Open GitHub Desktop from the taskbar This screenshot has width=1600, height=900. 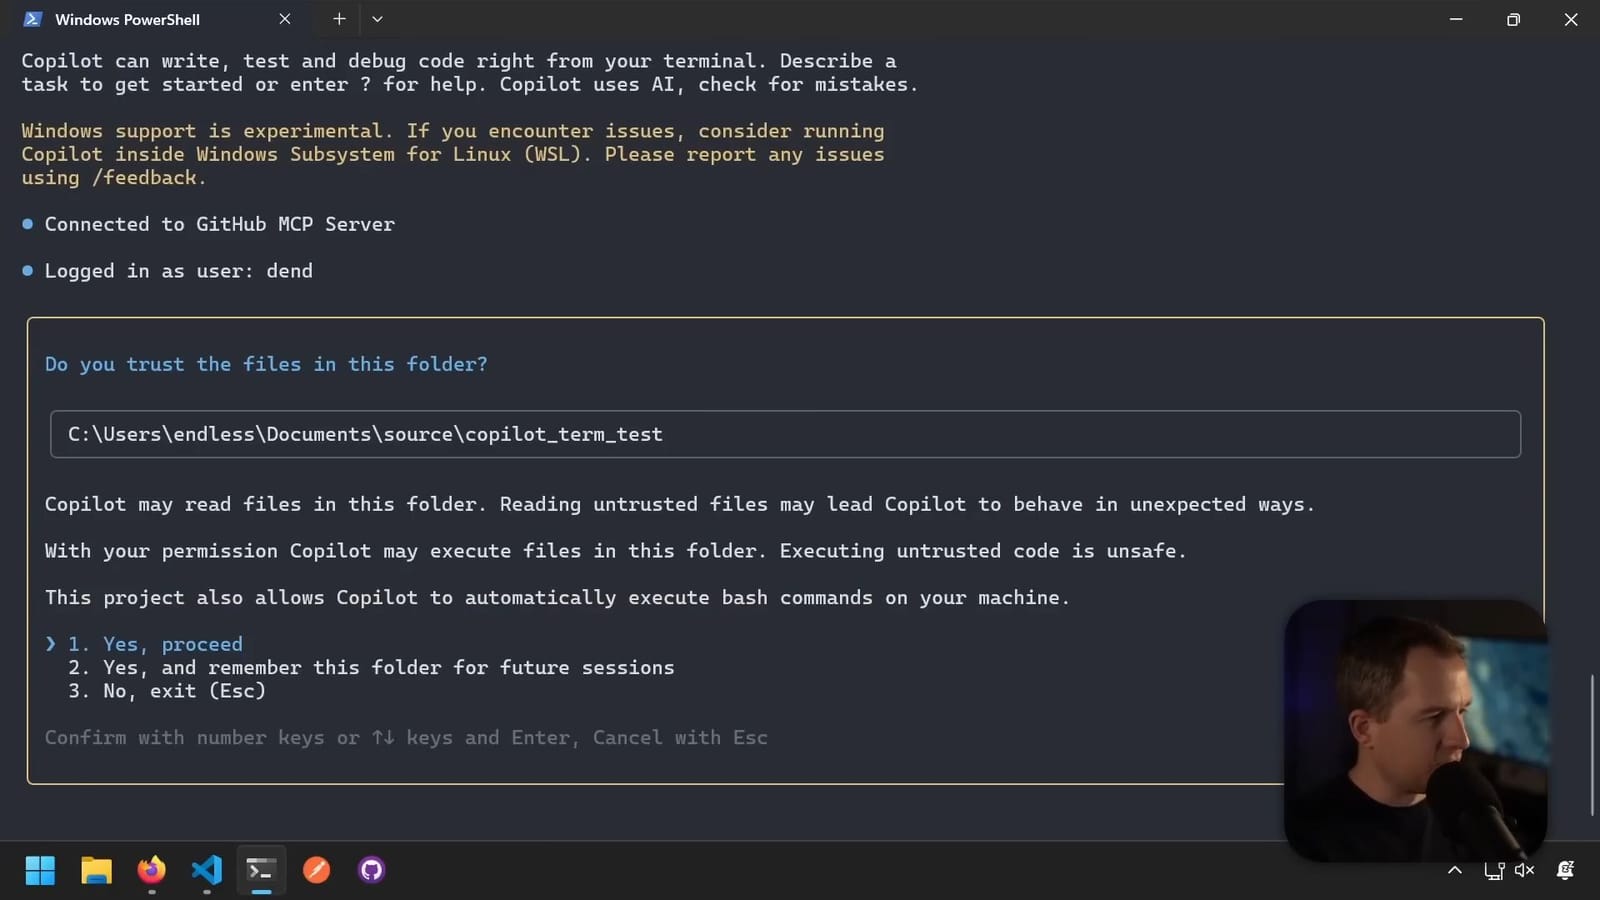[x=370, y=870]
